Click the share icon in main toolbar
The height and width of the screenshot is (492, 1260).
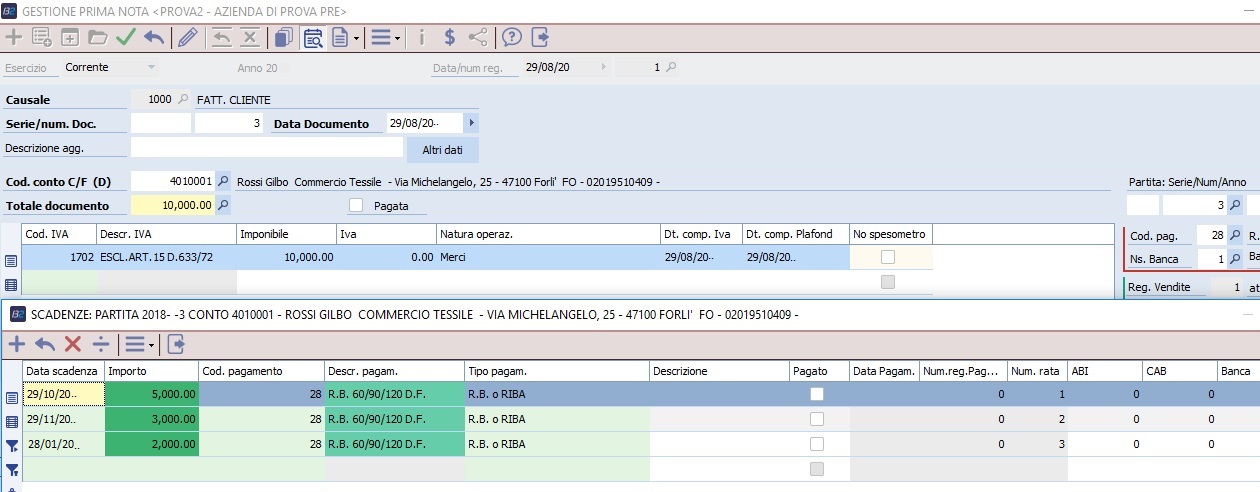(x=478, y=38)
